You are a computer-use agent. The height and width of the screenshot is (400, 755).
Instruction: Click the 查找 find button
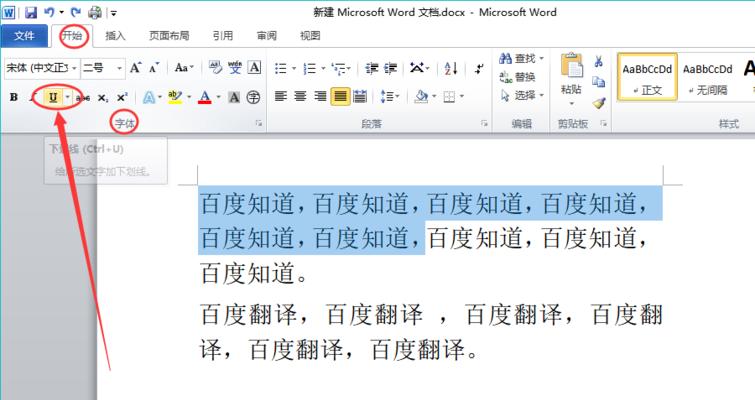coord(522,59)
